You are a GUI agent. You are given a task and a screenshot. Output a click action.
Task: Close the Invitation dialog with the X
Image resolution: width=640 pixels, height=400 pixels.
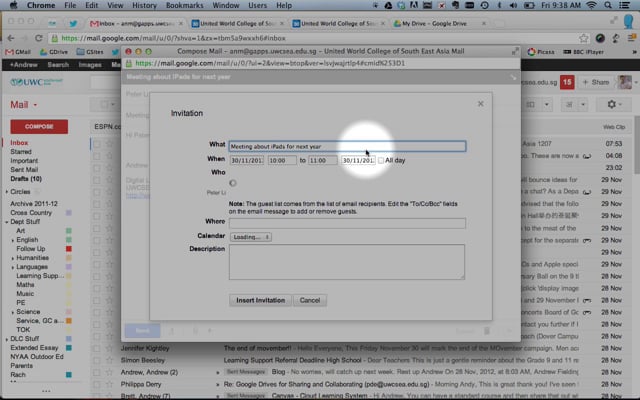(480, 104)
